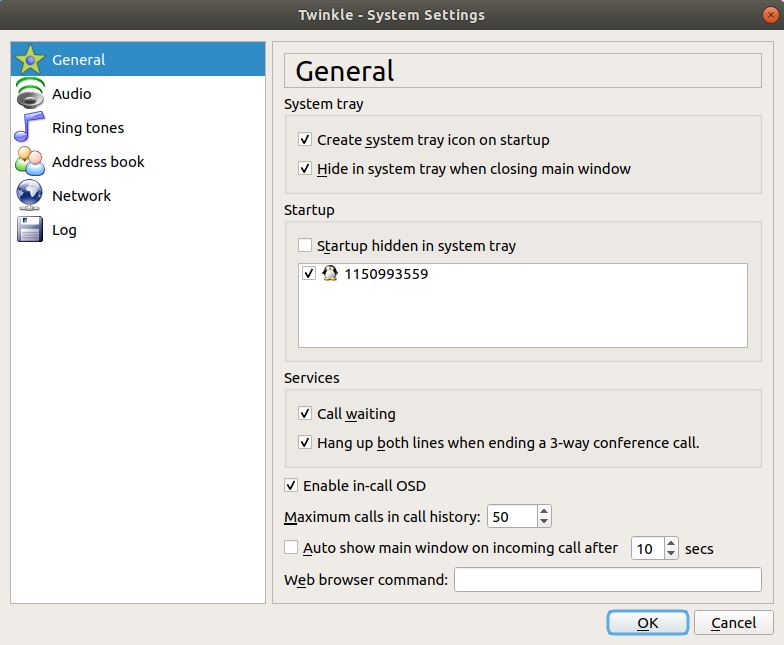Confirm settings with OK button

pyautogui.click(x=648, y=623)
